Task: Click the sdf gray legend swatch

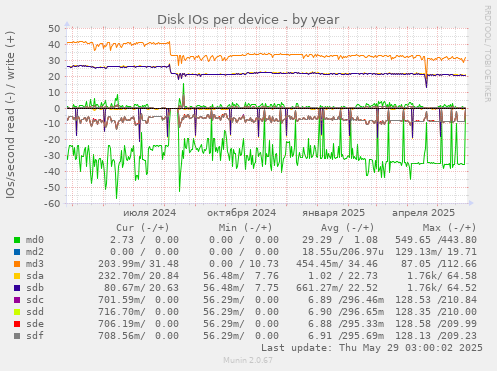Action: coord(17,336)
